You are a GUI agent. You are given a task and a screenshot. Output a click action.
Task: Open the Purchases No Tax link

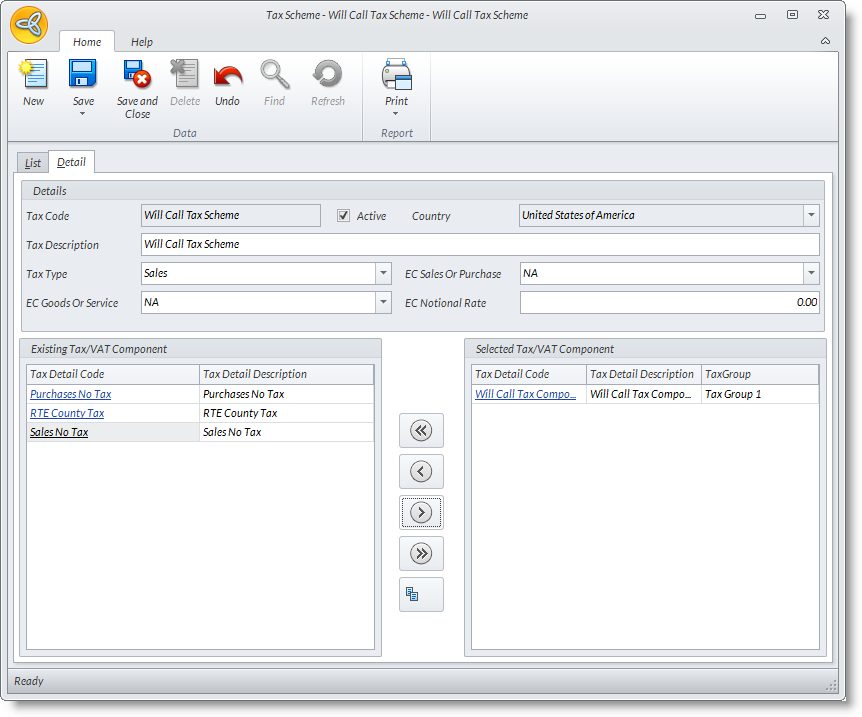(x=70, y=395)
